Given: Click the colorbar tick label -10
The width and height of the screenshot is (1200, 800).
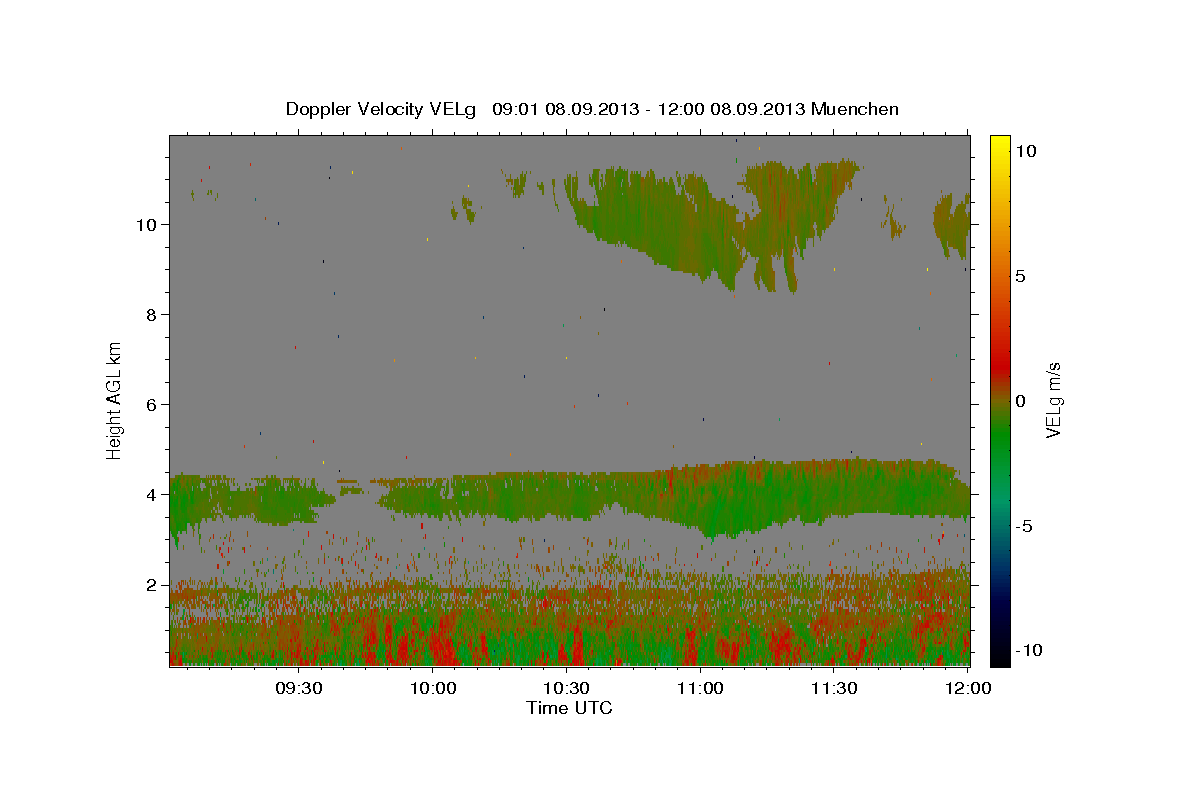Looking at the screenshot, I should pos(1028,650).
